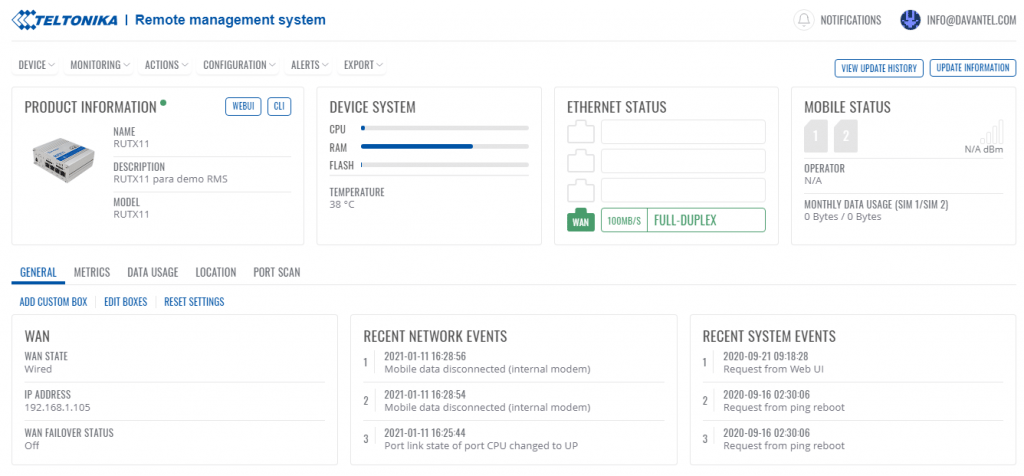Open the device WebUI button
Image resolution: width=1024 pixels, height=476 pixels.
244,106
